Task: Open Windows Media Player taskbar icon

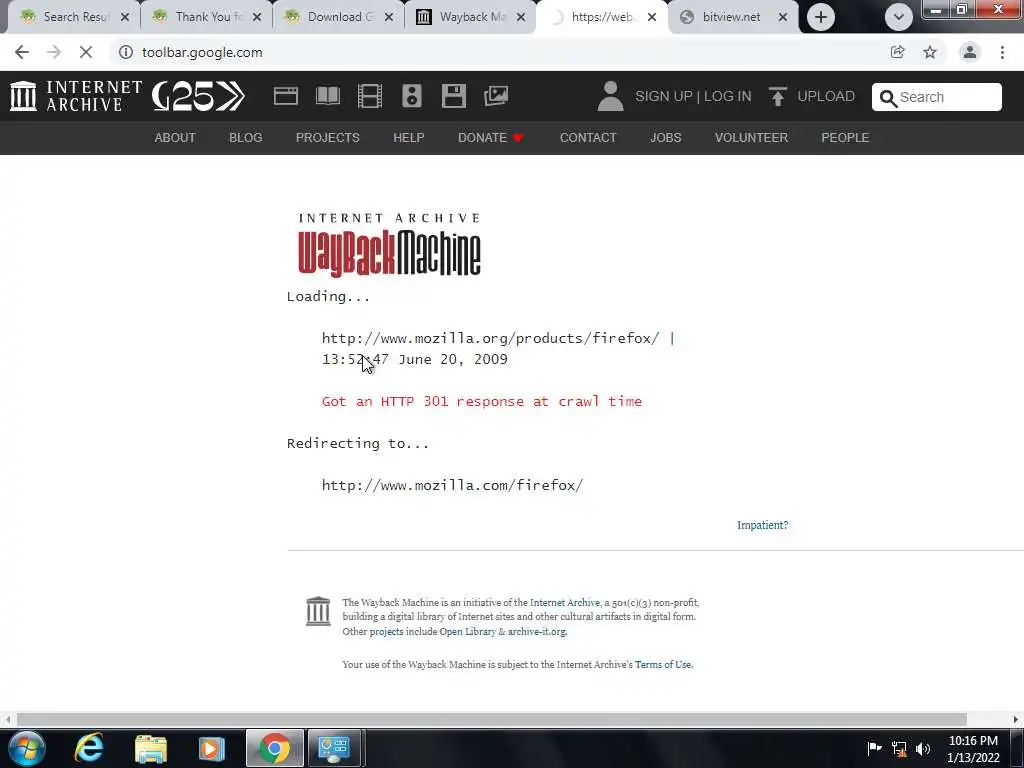Action: point(211,748)
